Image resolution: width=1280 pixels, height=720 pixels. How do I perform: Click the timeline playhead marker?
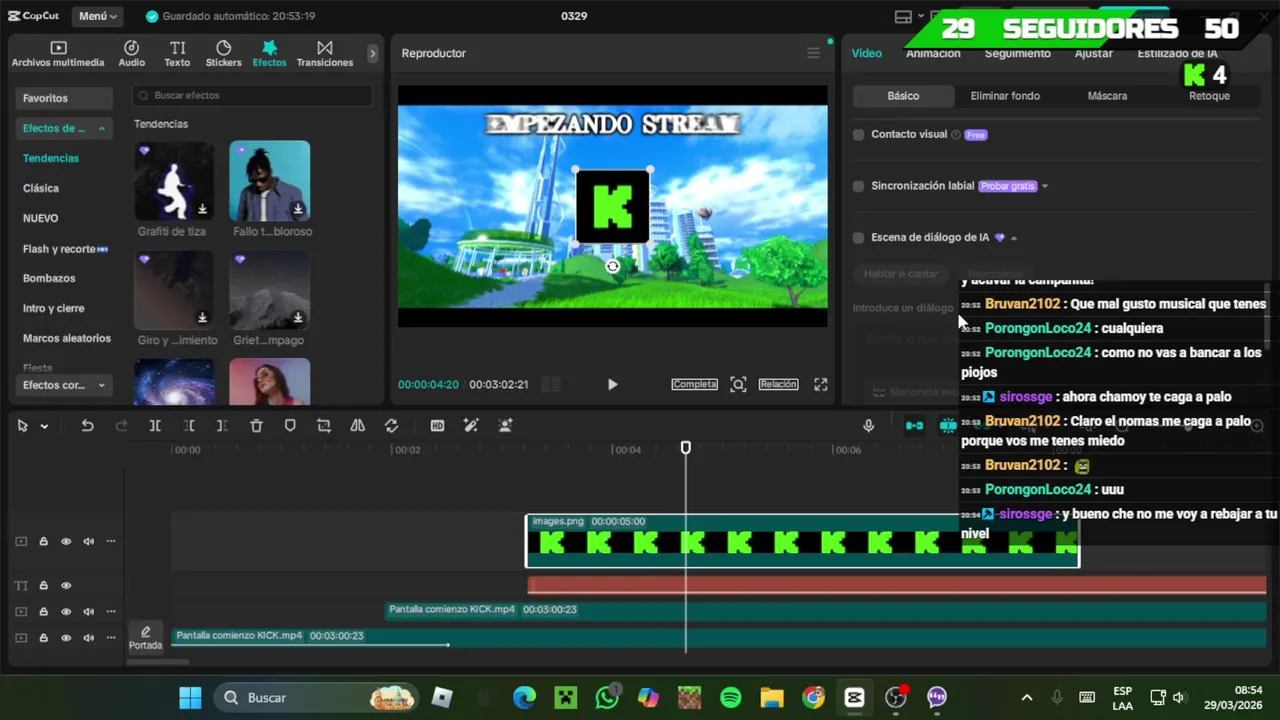click(686, 448)
